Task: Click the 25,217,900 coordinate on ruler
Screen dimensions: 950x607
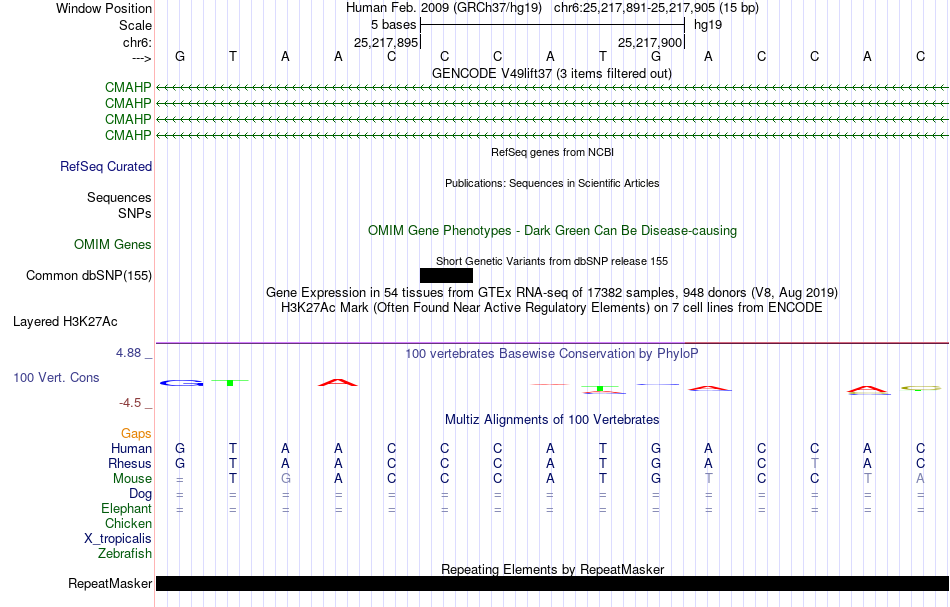Action: [650, 42]
